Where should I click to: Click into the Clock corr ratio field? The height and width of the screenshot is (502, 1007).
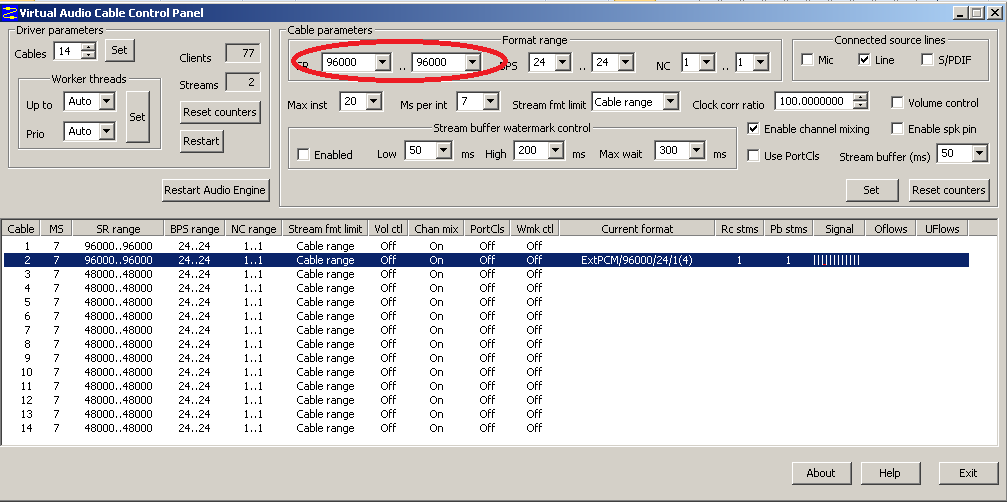coord(814,101)
